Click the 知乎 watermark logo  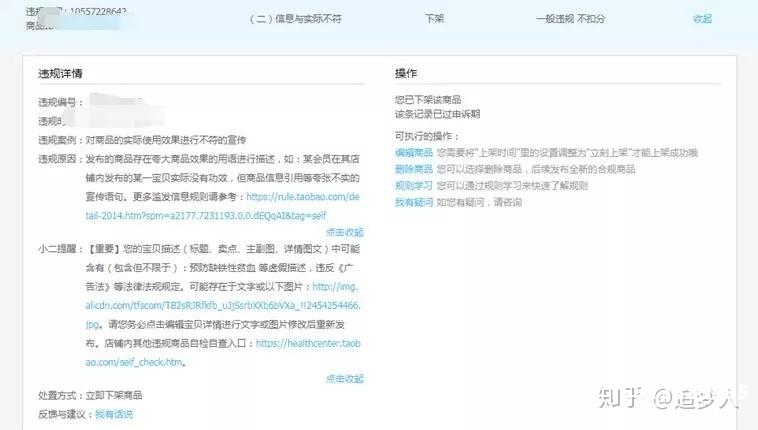620,397
